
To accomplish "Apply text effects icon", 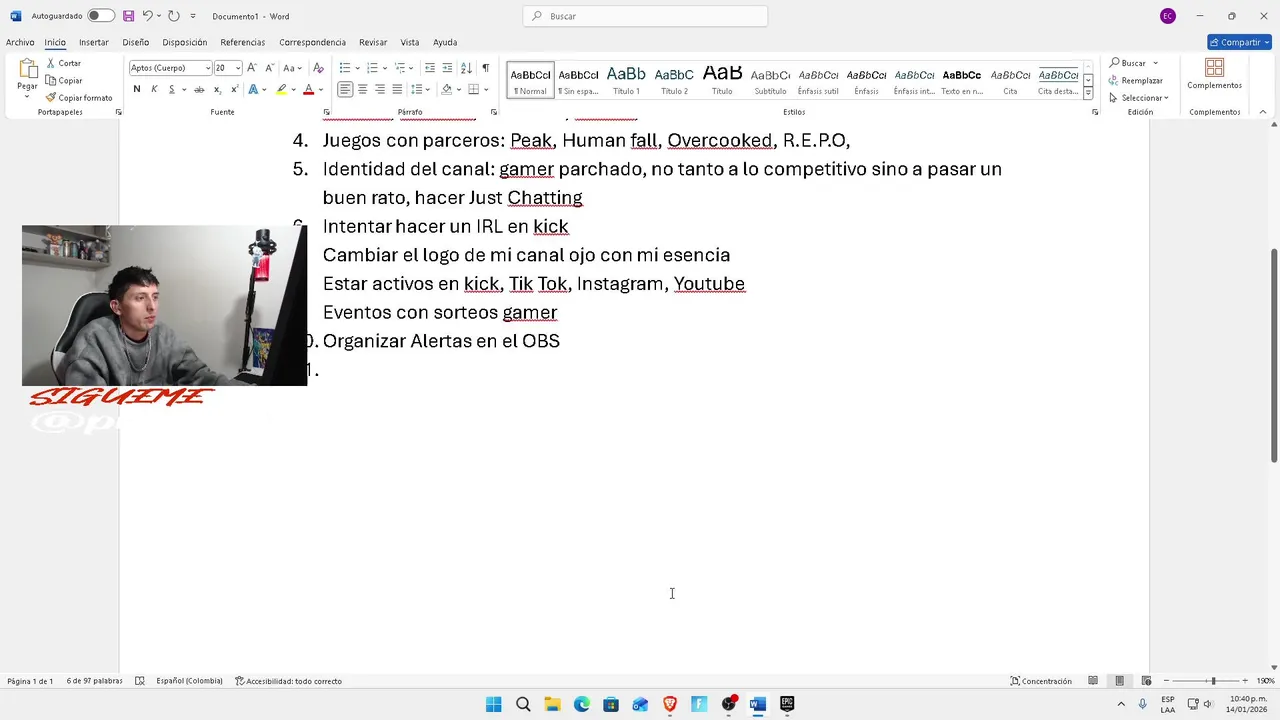I will coord(253,89).
